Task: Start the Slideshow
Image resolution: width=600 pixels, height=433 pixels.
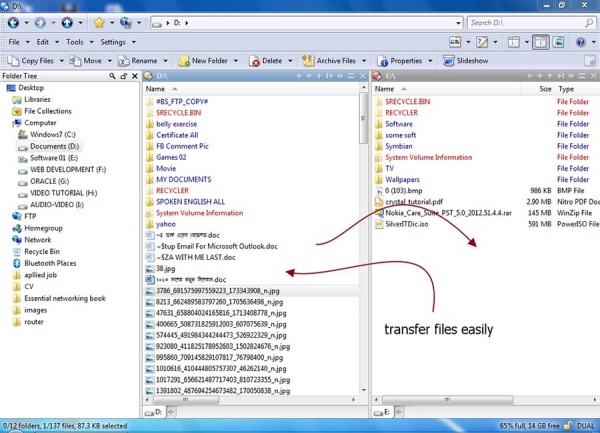Action: [465, 61]
